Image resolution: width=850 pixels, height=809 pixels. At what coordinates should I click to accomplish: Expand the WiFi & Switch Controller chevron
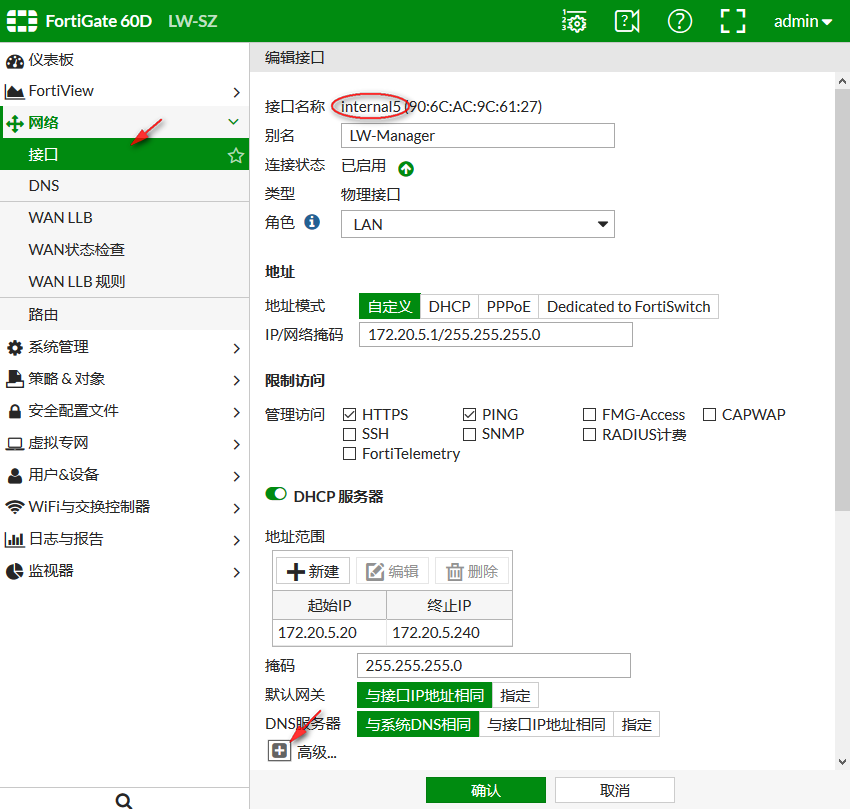pos(236,508)
